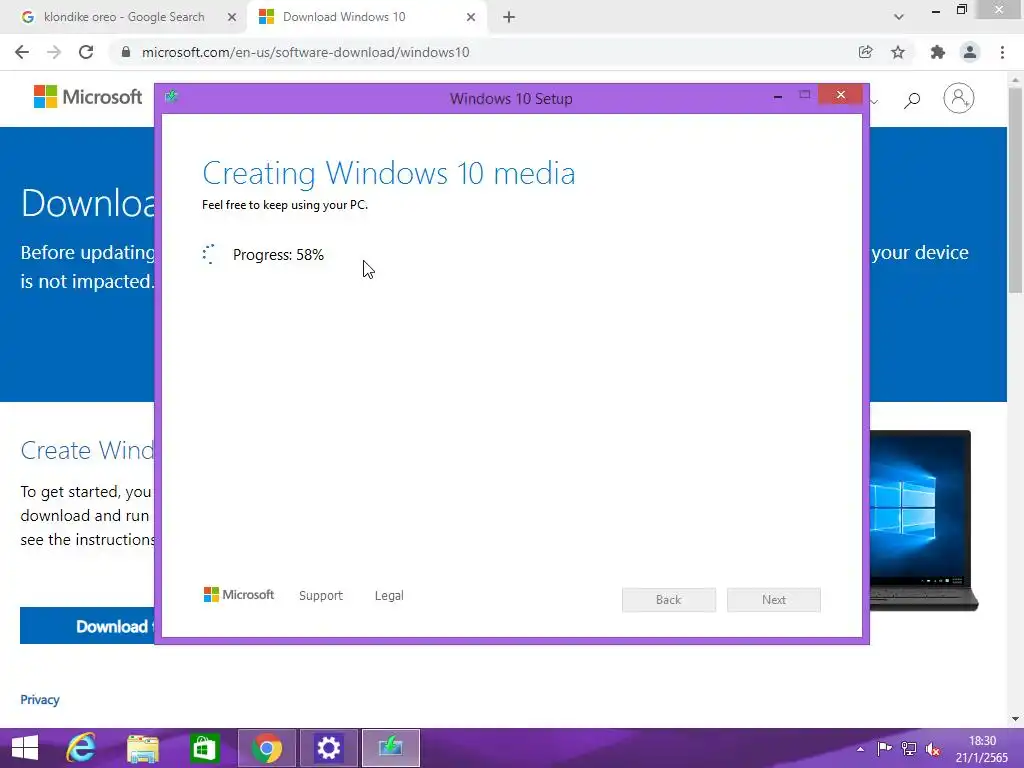Click the Back button in Setup
This screenshot has width=1024, height=768.
pos(669,600)
